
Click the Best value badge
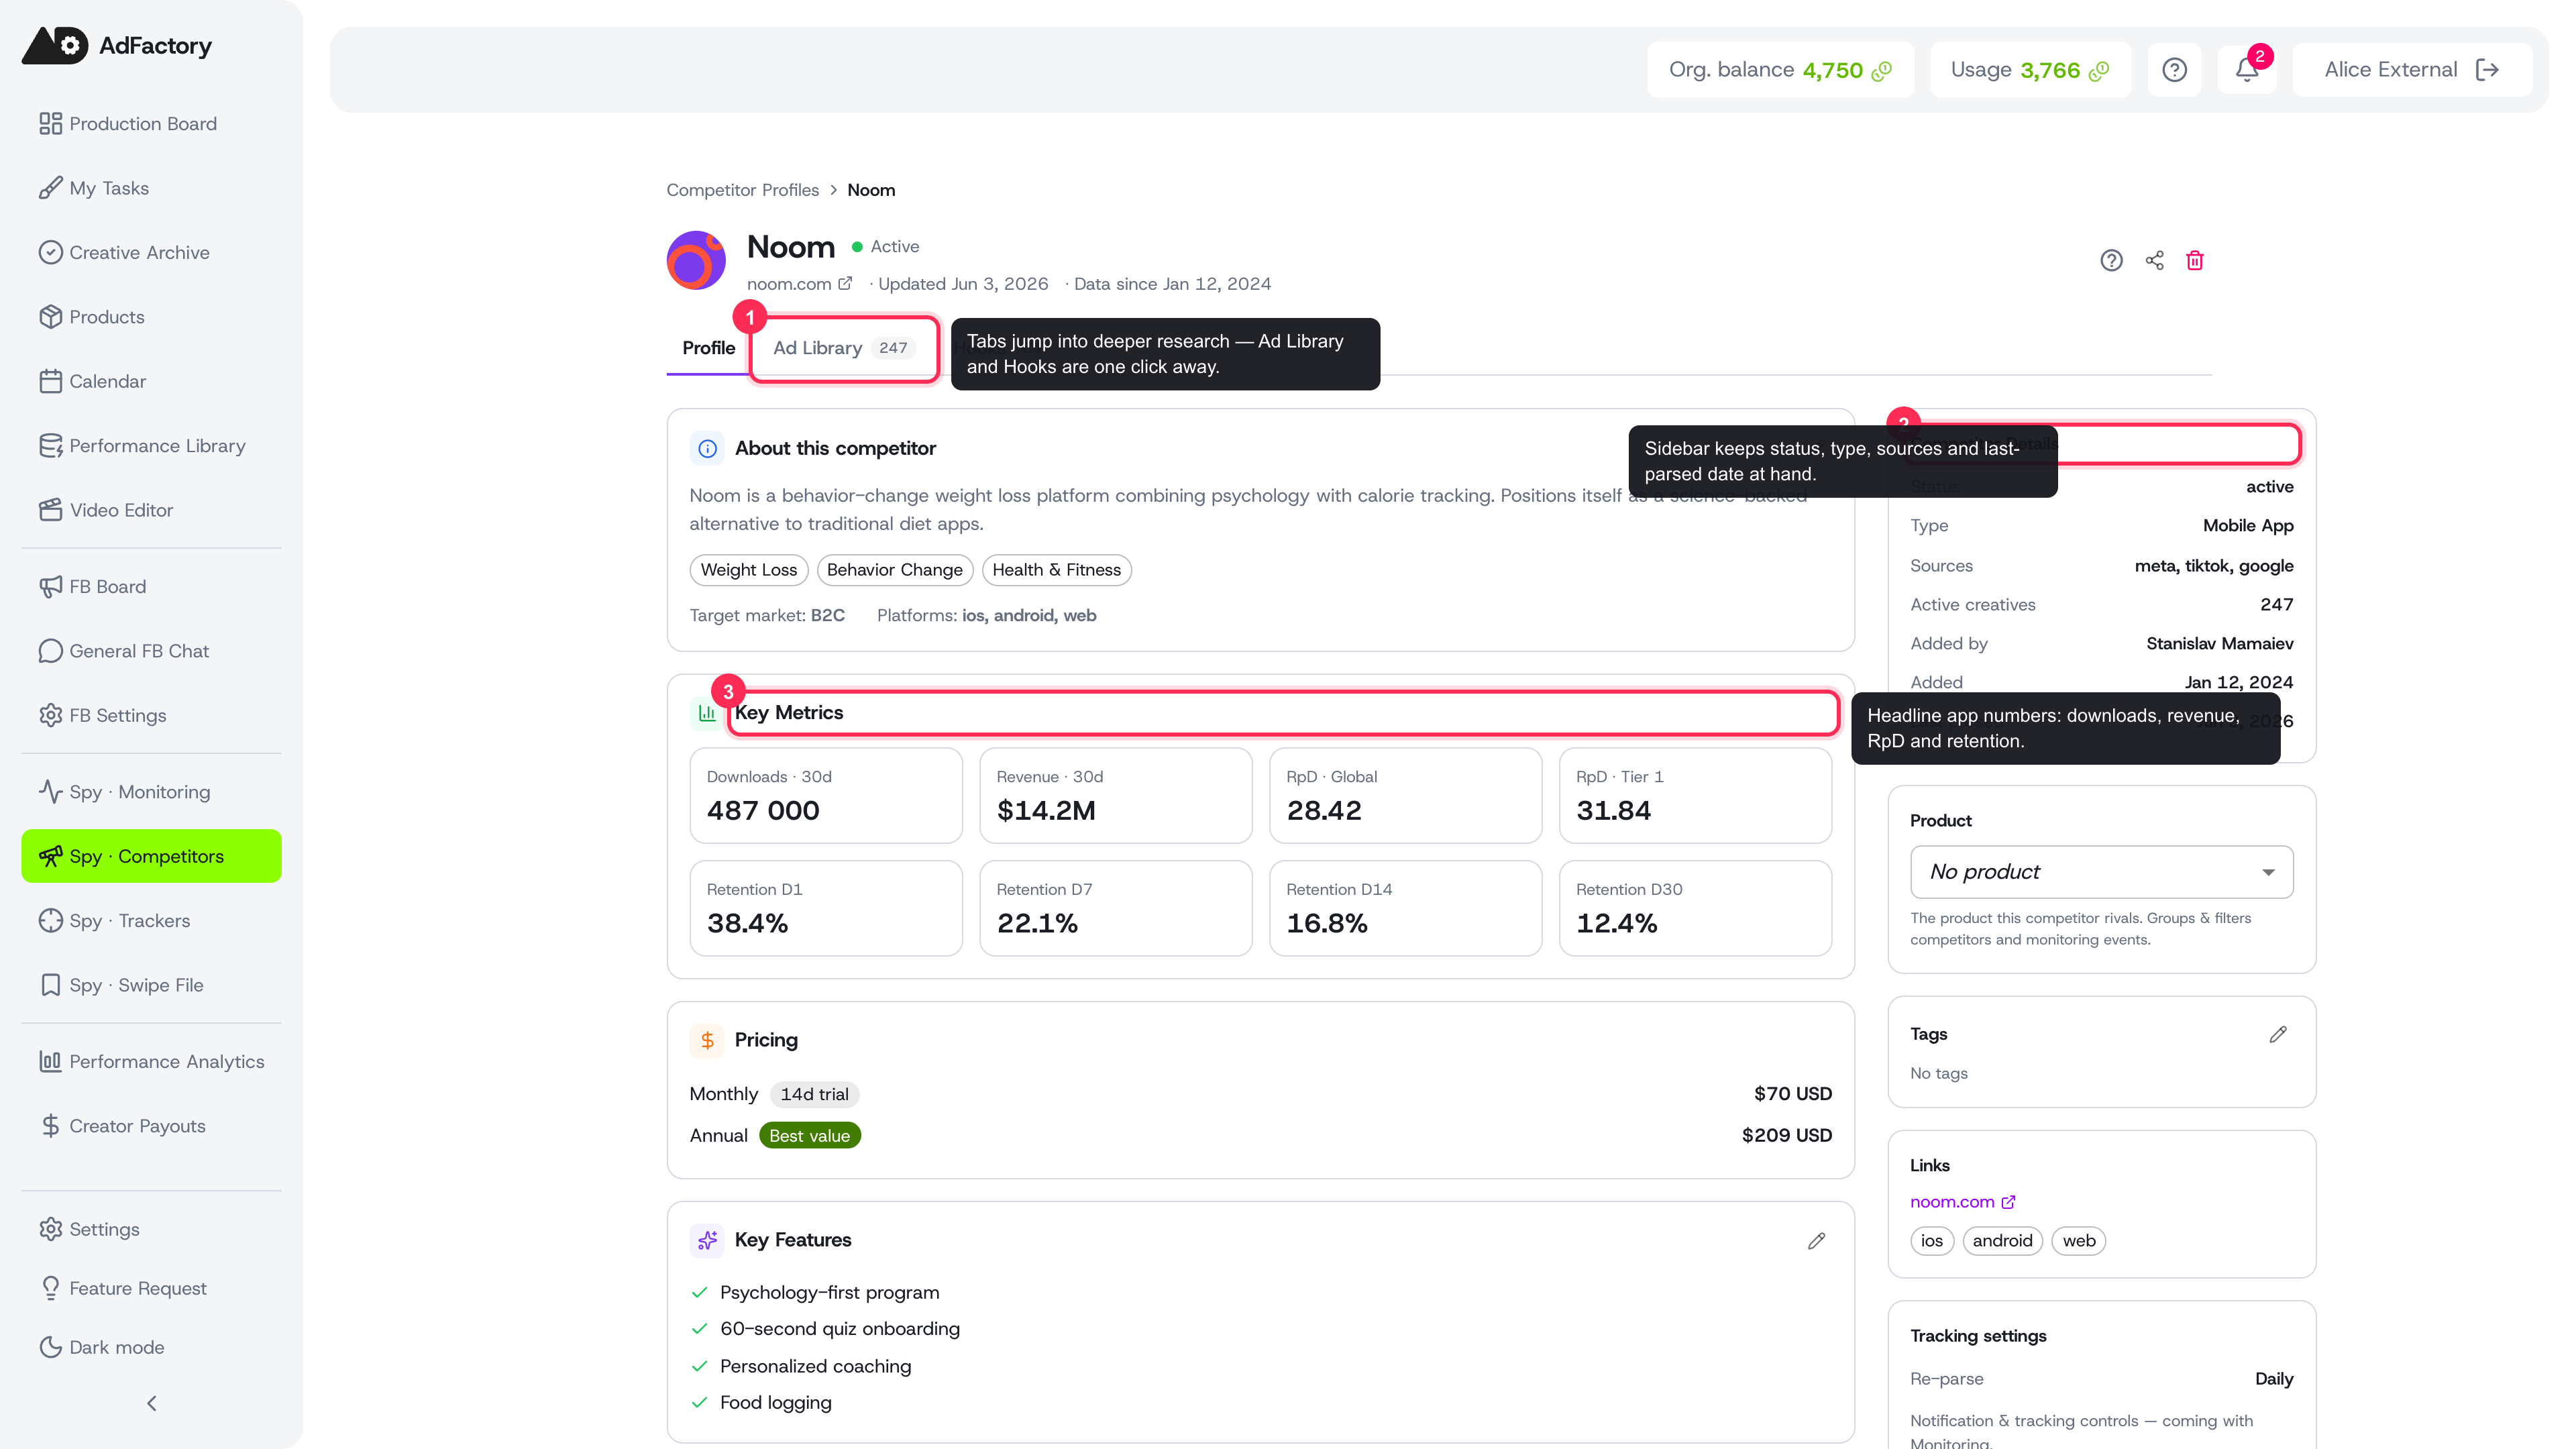[809, 1136]
